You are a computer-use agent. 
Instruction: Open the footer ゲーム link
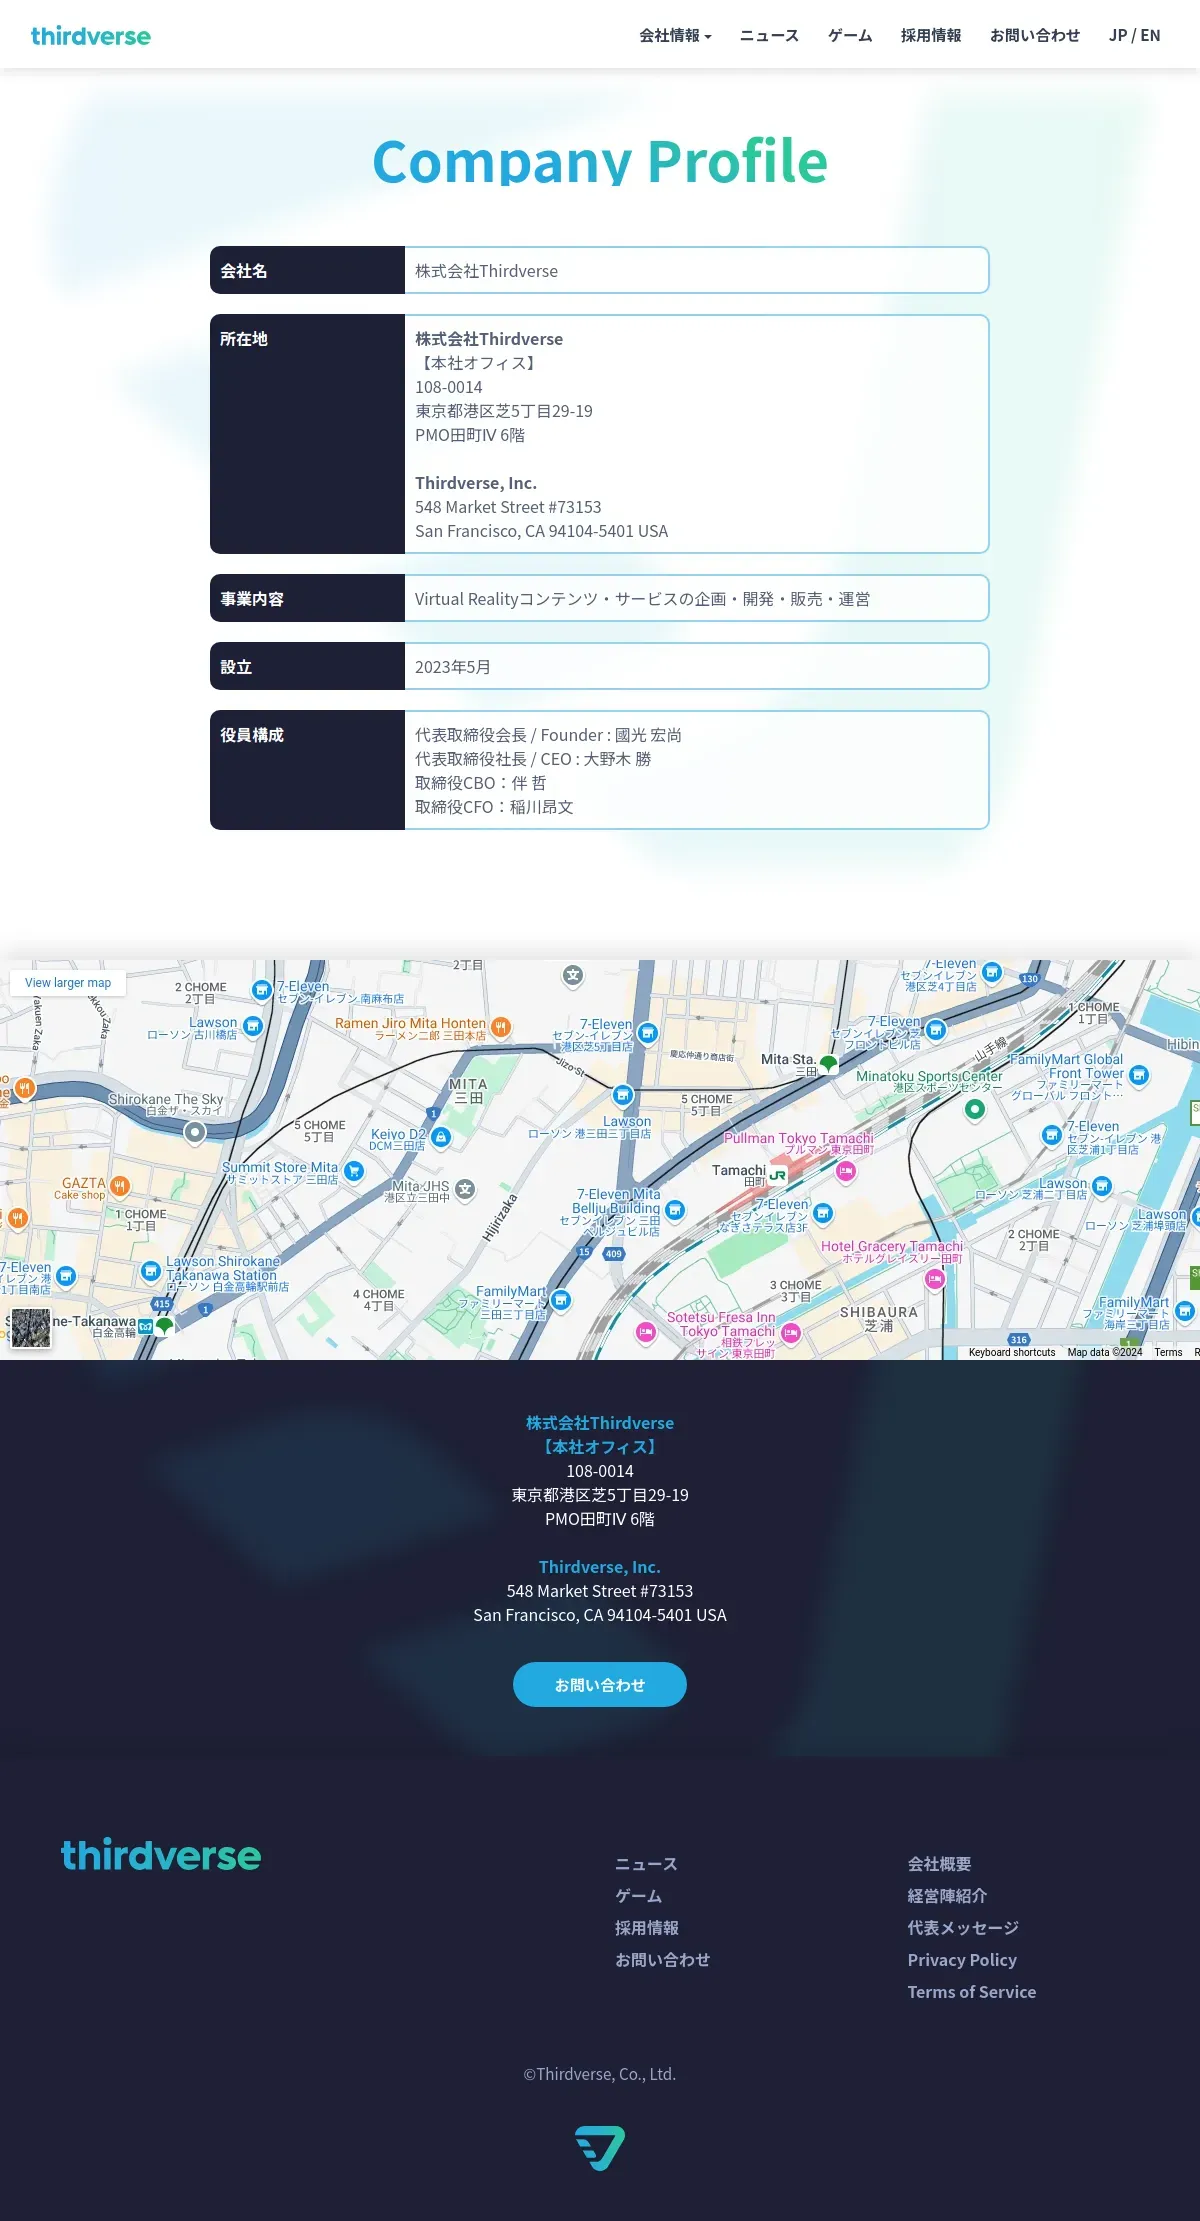638,1896
